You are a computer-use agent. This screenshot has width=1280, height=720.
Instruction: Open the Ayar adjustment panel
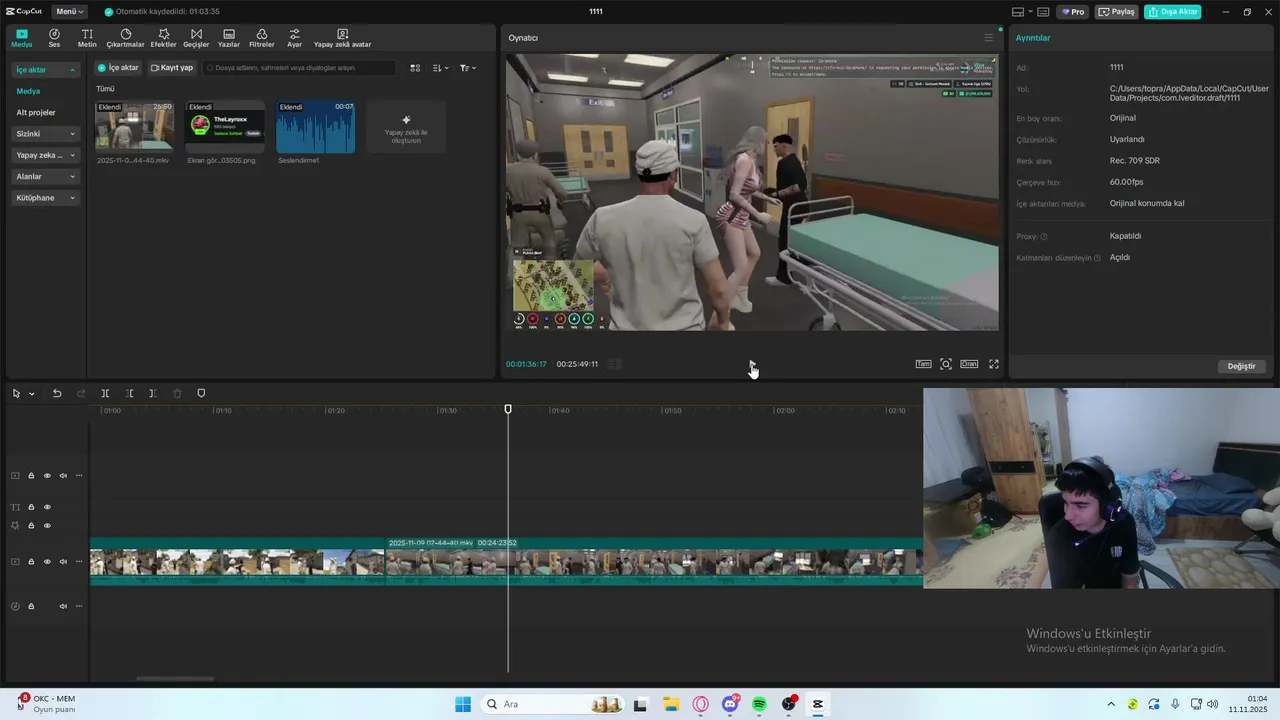coord(294,38)
